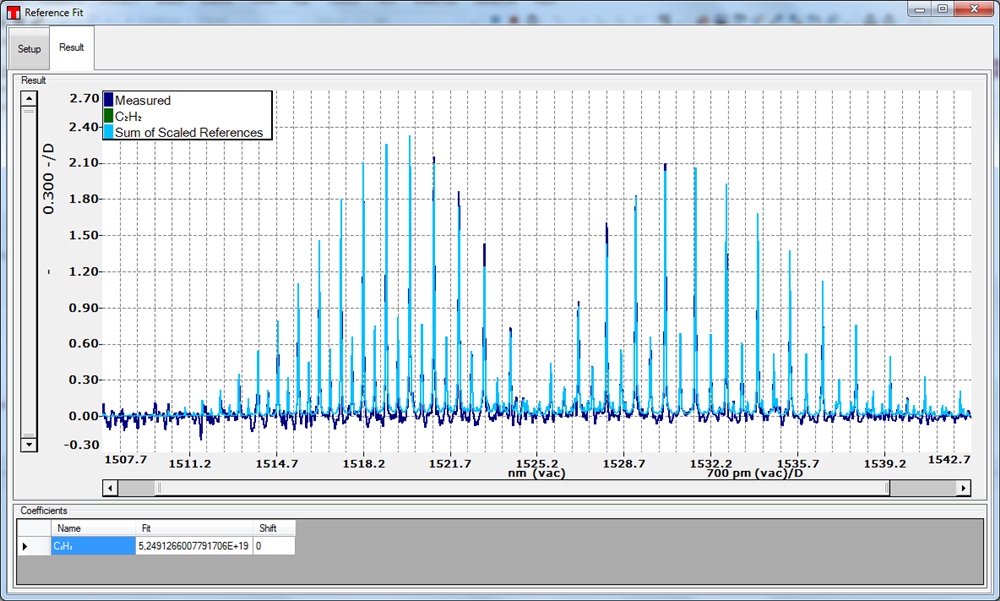
Task: Maximize the Reference Fit window
Action: (x=943, y=10)
